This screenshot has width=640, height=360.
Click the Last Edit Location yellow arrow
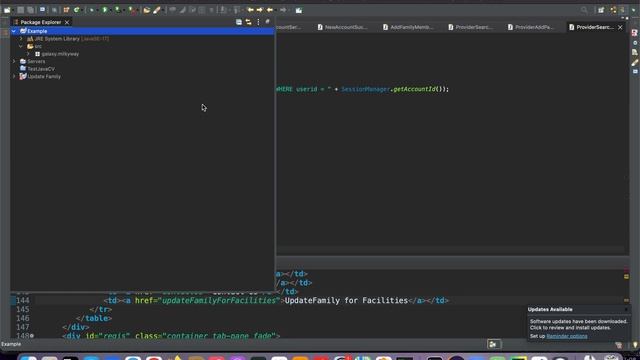point(250,10)
